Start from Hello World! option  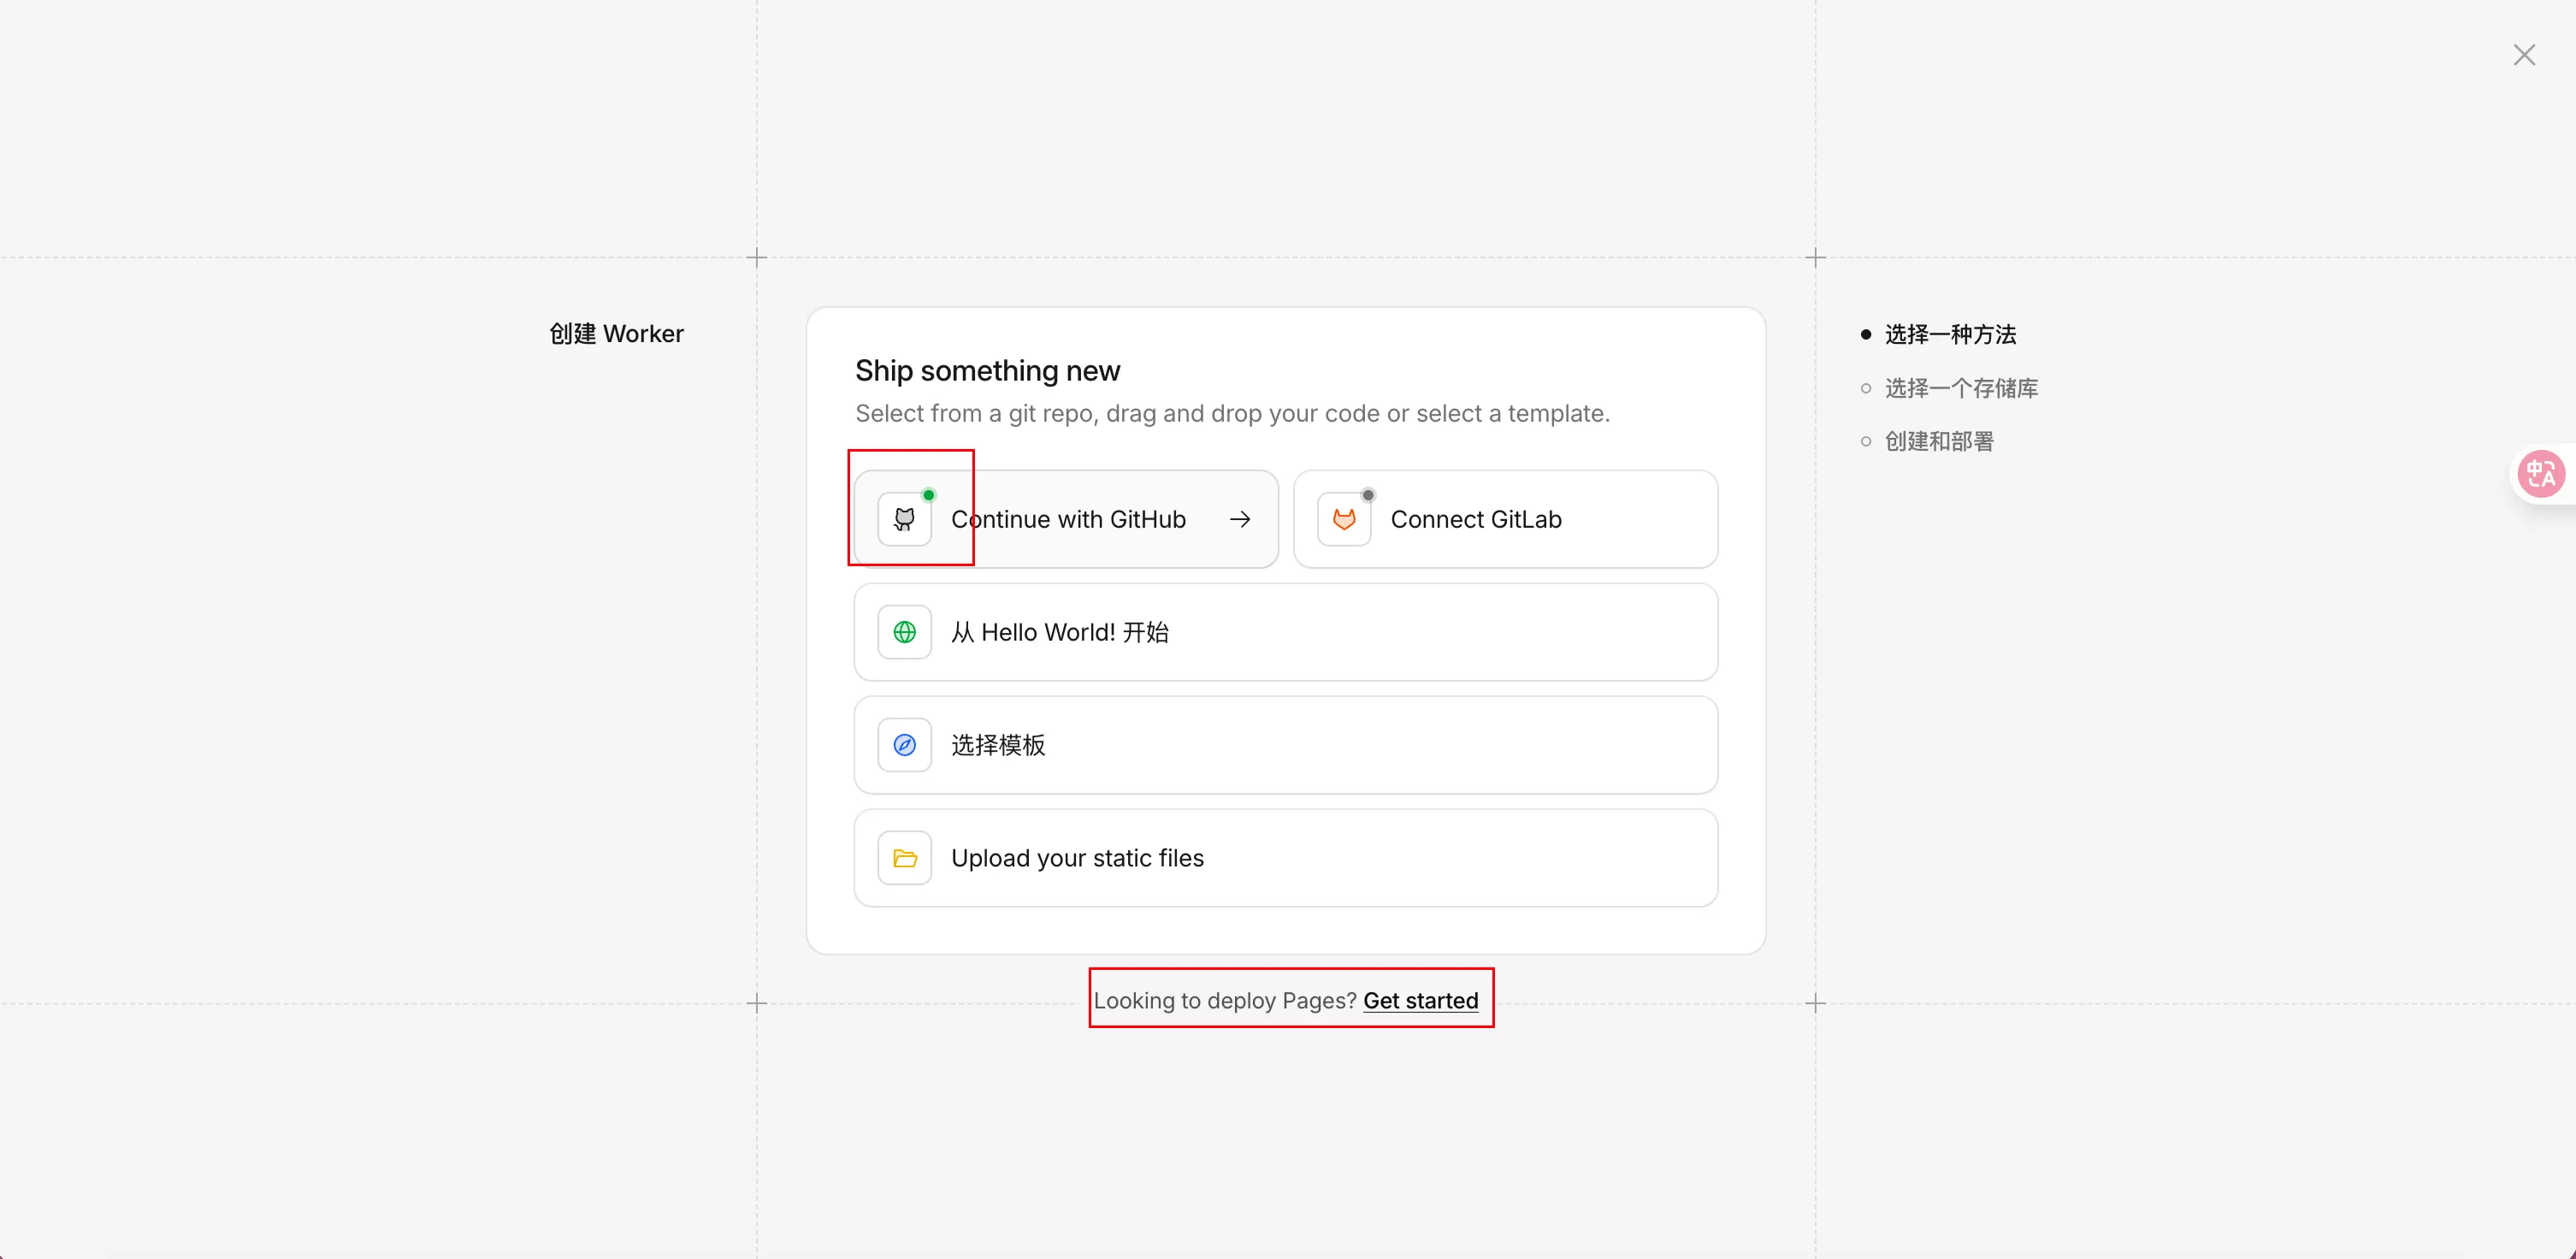coord(1285,632)
